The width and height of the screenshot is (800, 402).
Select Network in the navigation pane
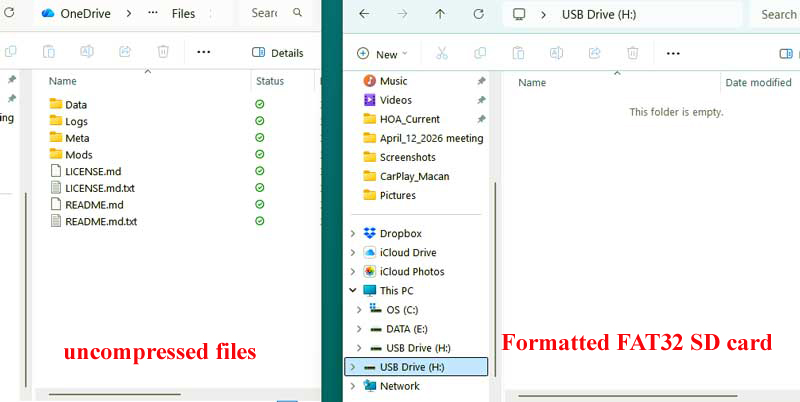[399, 386]
